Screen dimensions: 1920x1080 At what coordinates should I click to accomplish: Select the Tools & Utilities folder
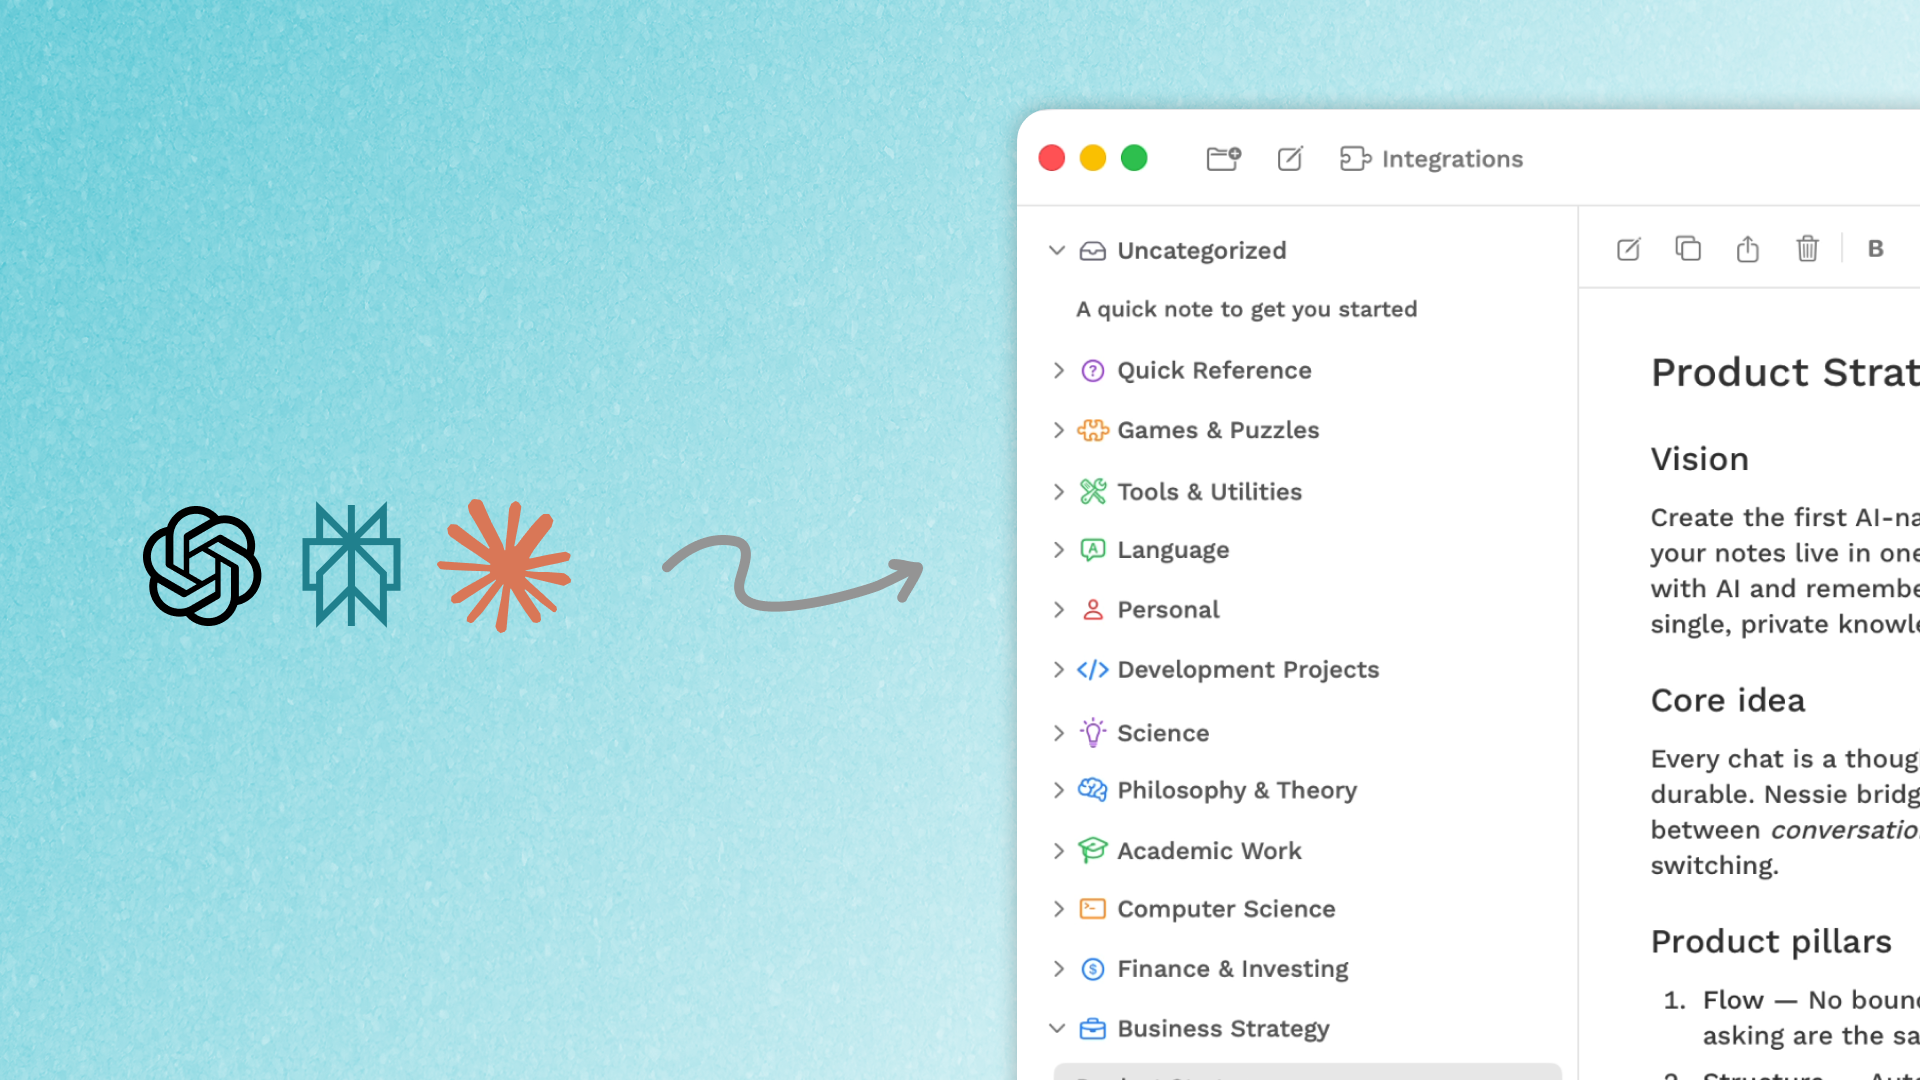click(1209, 492)
